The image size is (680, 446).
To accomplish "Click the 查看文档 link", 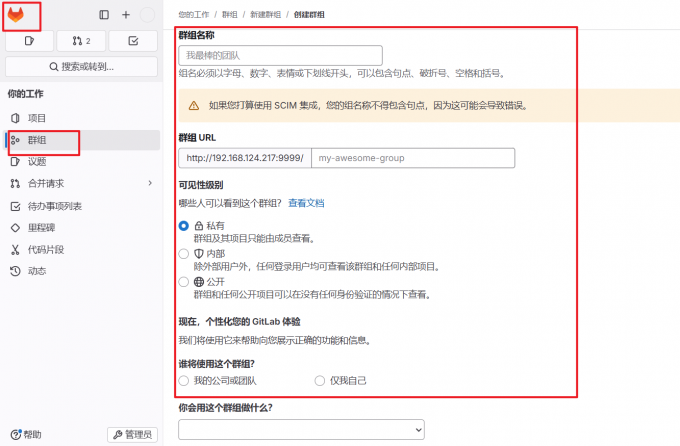I will [x=306, y=203].
